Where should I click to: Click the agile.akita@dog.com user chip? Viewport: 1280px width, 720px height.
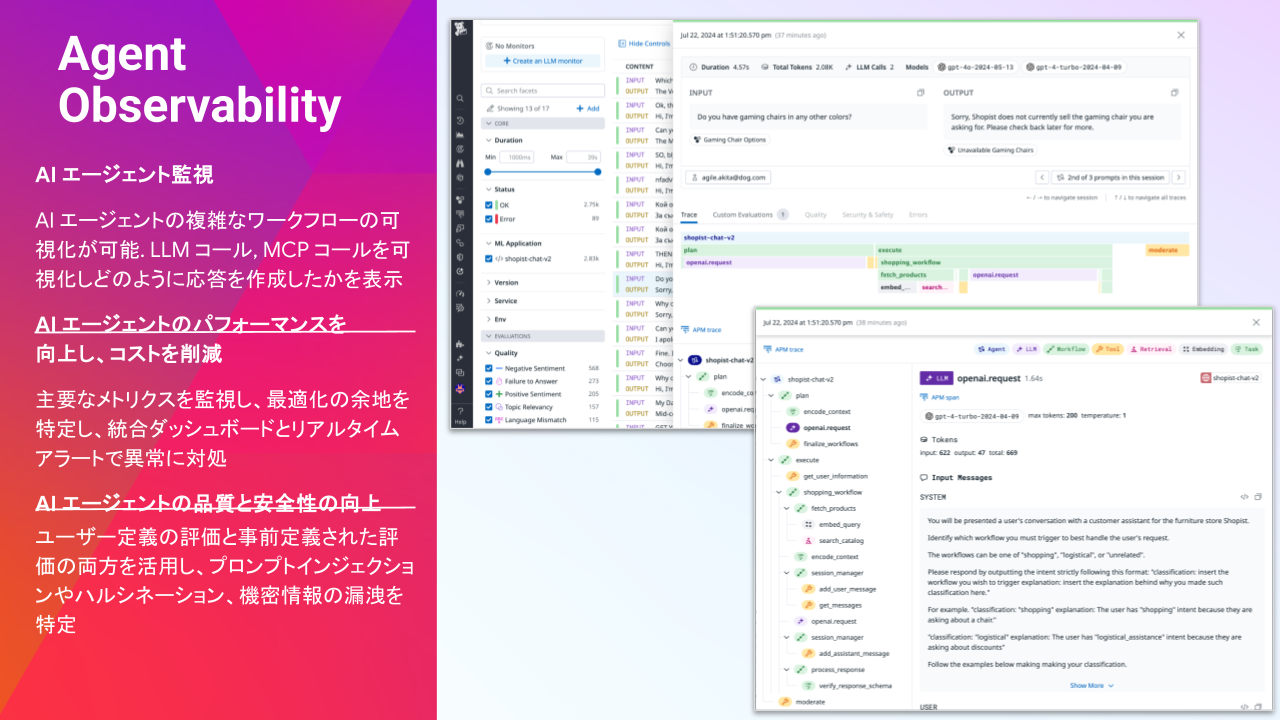(x=728, y=177)
